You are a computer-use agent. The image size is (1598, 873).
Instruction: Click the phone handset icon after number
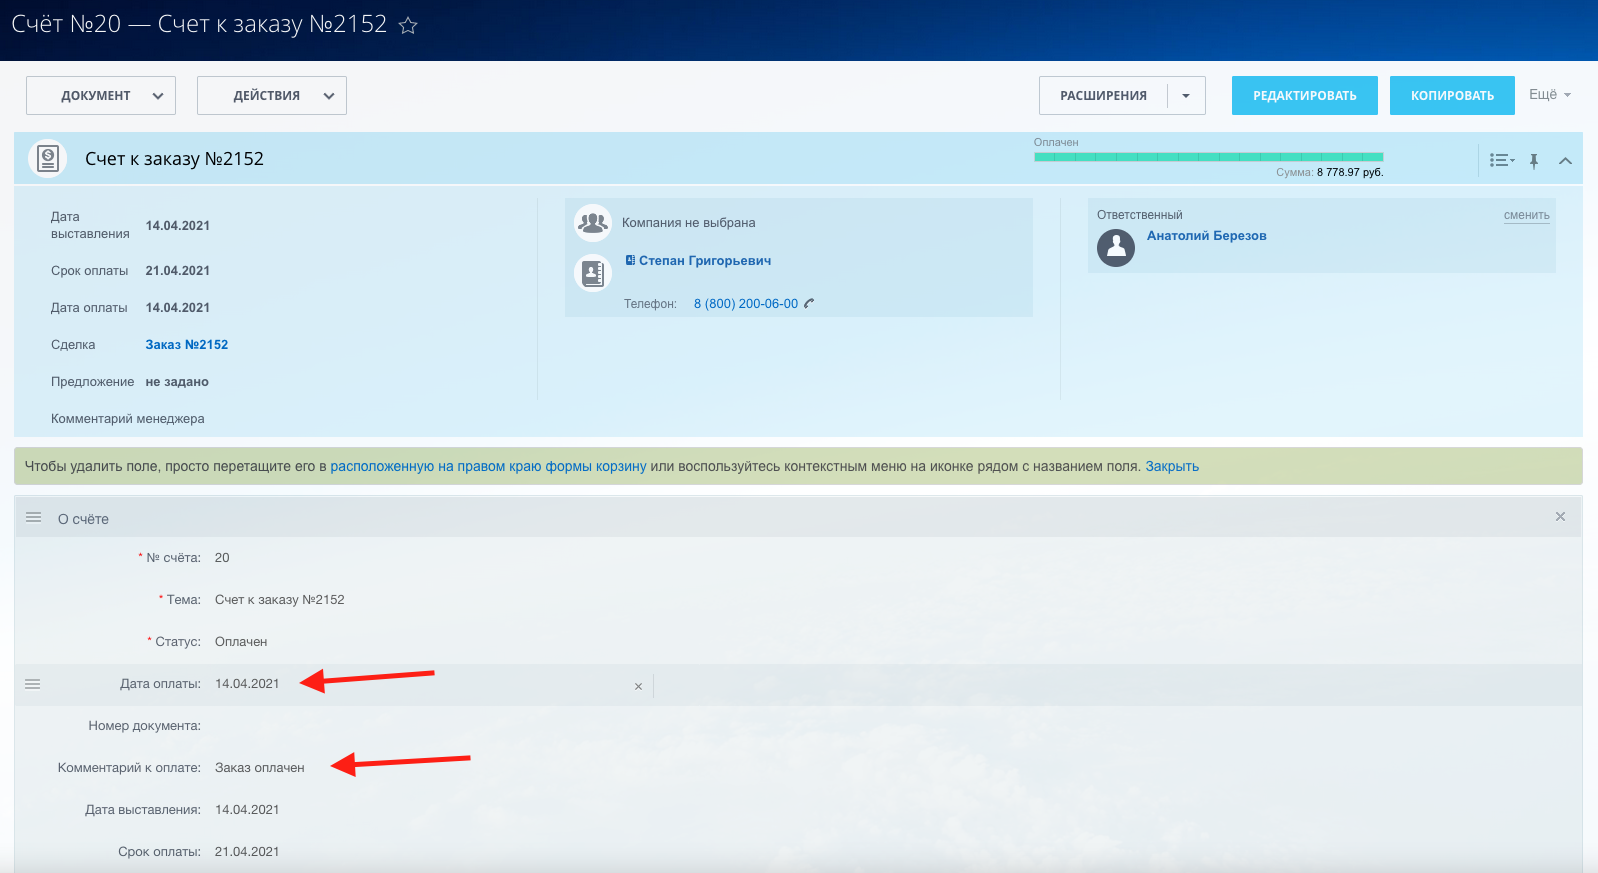(x=809, y=304)
